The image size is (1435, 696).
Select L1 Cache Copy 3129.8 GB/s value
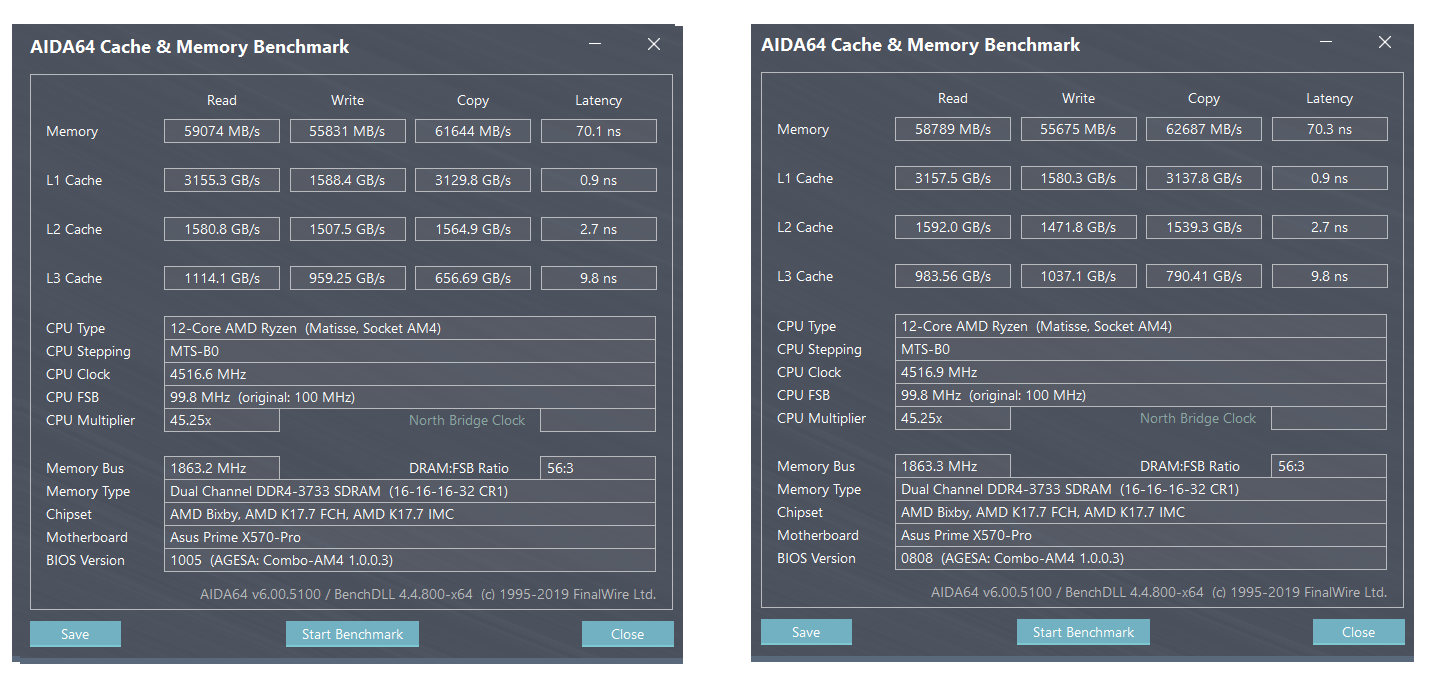click(x=473, y=180)
